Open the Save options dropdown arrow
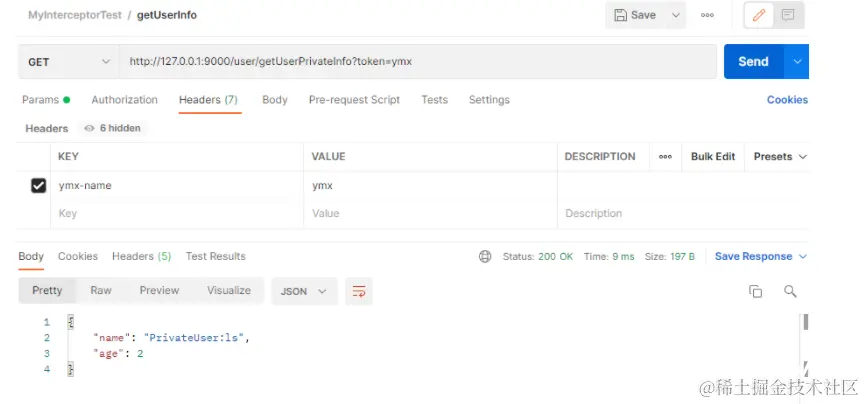The width and height of the screenshot is (865, 404). click(x=675, y=15)
